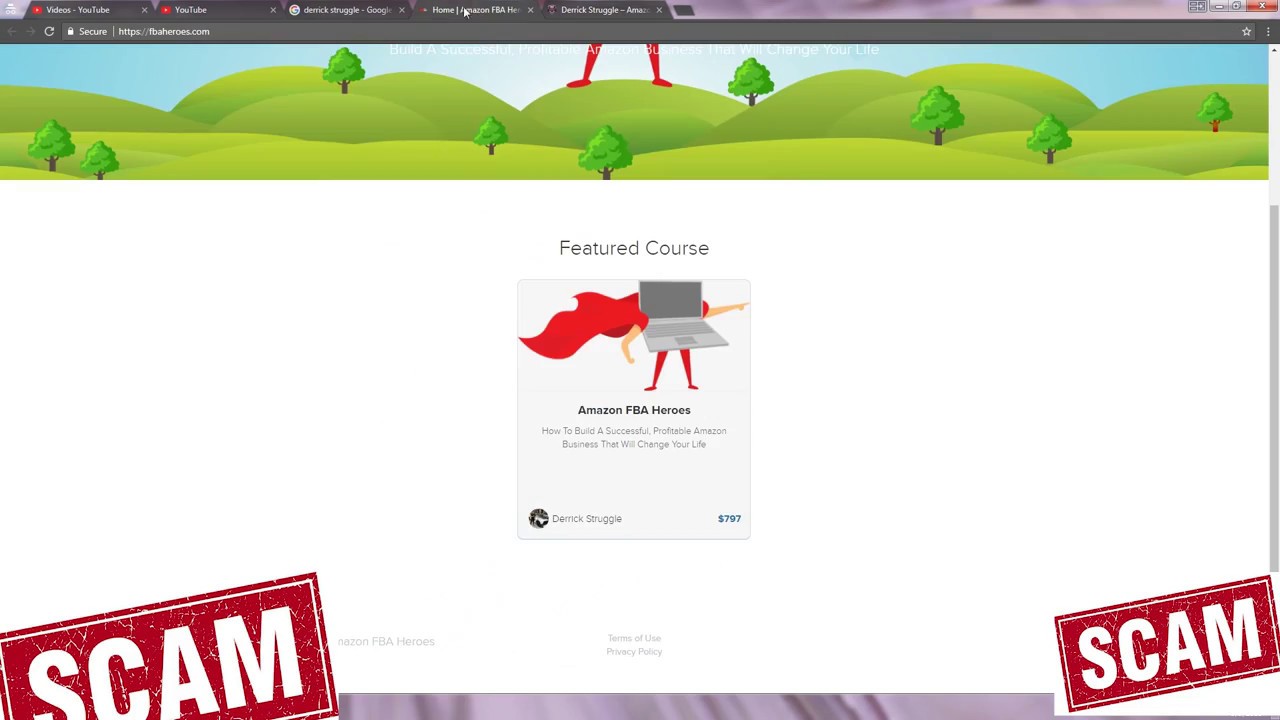Reload the fbaheroes.com page
Viewport: 1280px width, 720px height.
pyautogui.click(x=49, y=31)
